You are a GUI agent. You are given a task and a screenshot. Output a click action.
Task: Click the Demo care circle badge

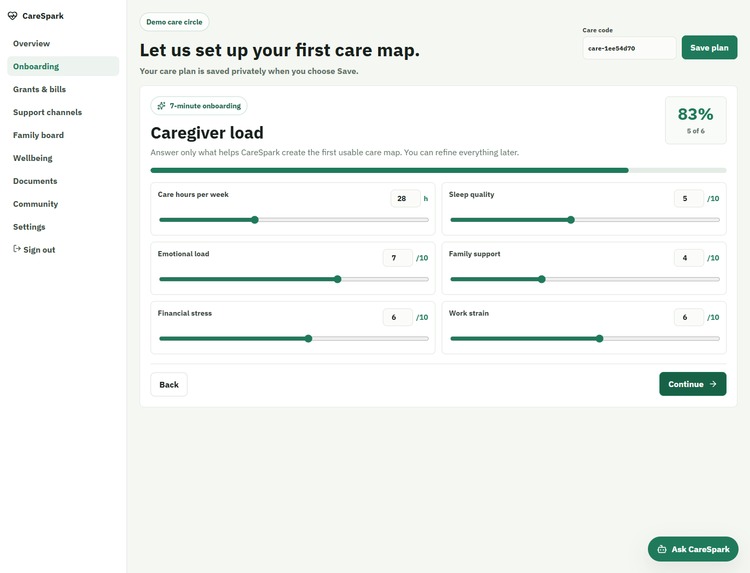pyautogui.click(x=174, y=22)
